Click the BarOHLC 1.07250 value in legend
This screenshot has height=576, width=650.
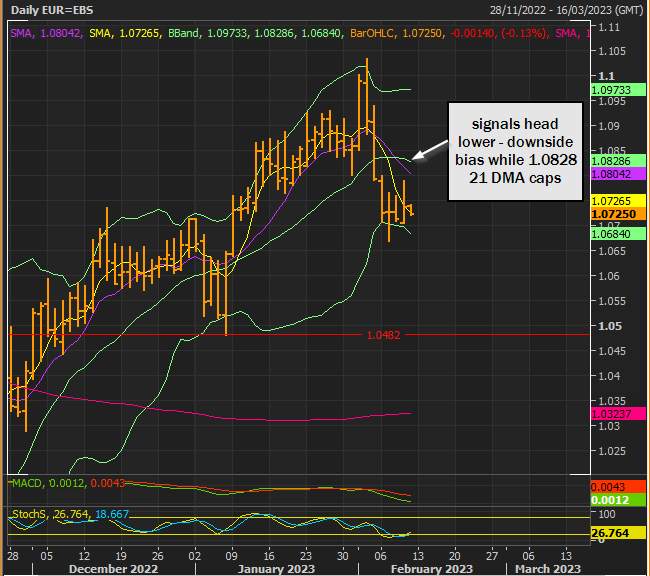[422, 33]
